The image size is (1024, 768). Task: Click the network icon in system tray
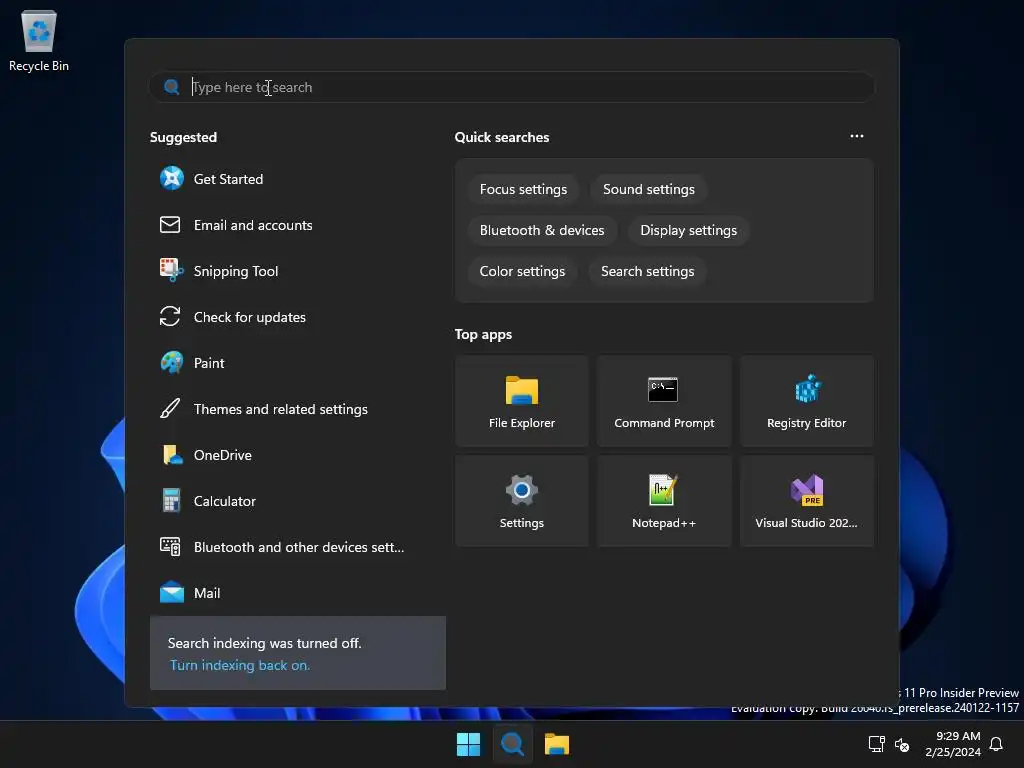(876, 744)
